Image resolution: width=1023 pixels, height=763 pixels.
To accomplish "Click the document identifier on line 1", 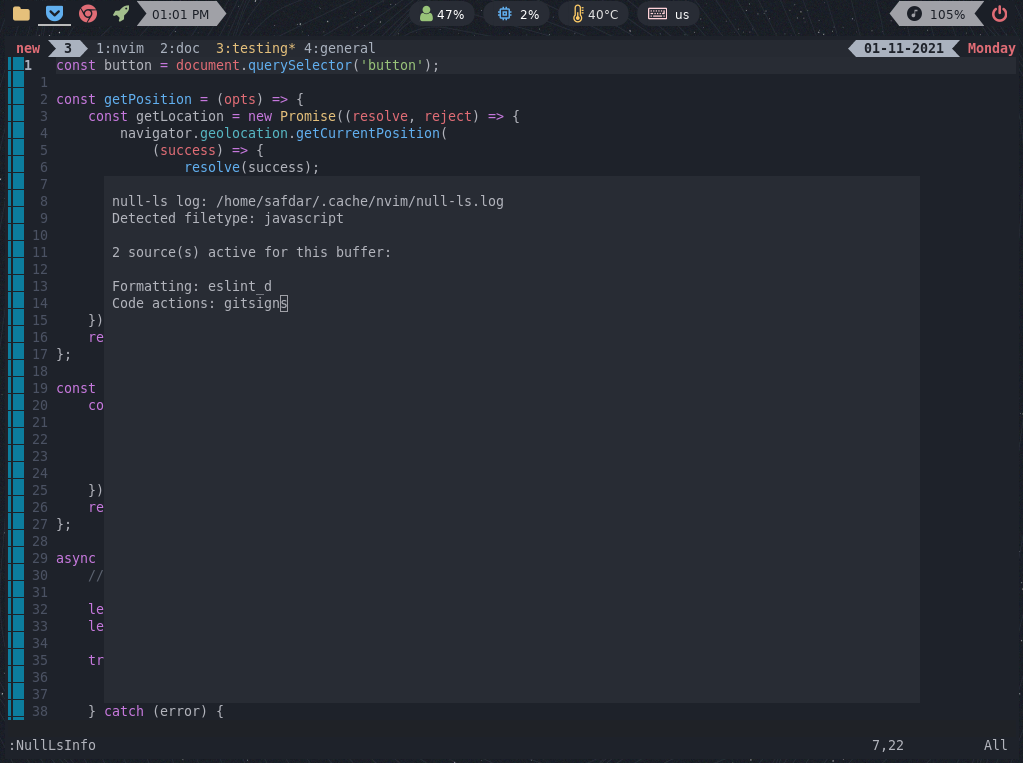I will coord(207,65).
